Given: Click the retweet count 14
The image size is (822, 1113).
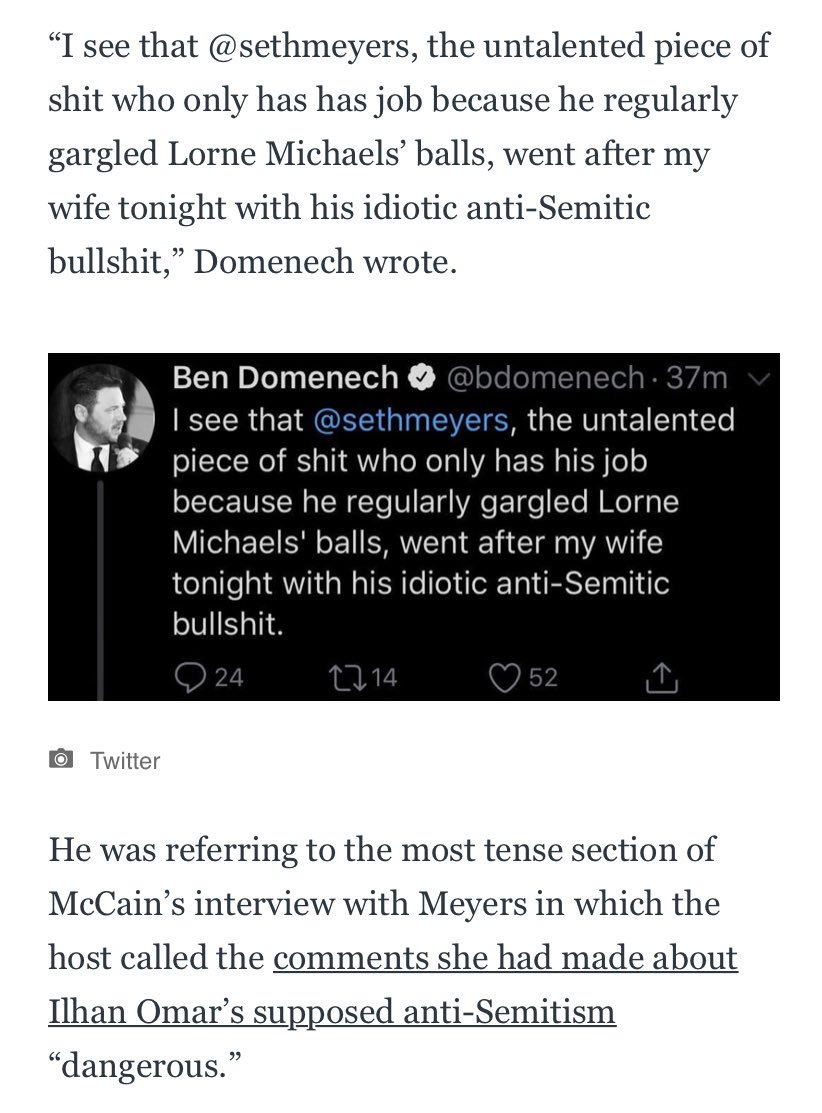Looking at the screenshot, I should tap(384, 678).
